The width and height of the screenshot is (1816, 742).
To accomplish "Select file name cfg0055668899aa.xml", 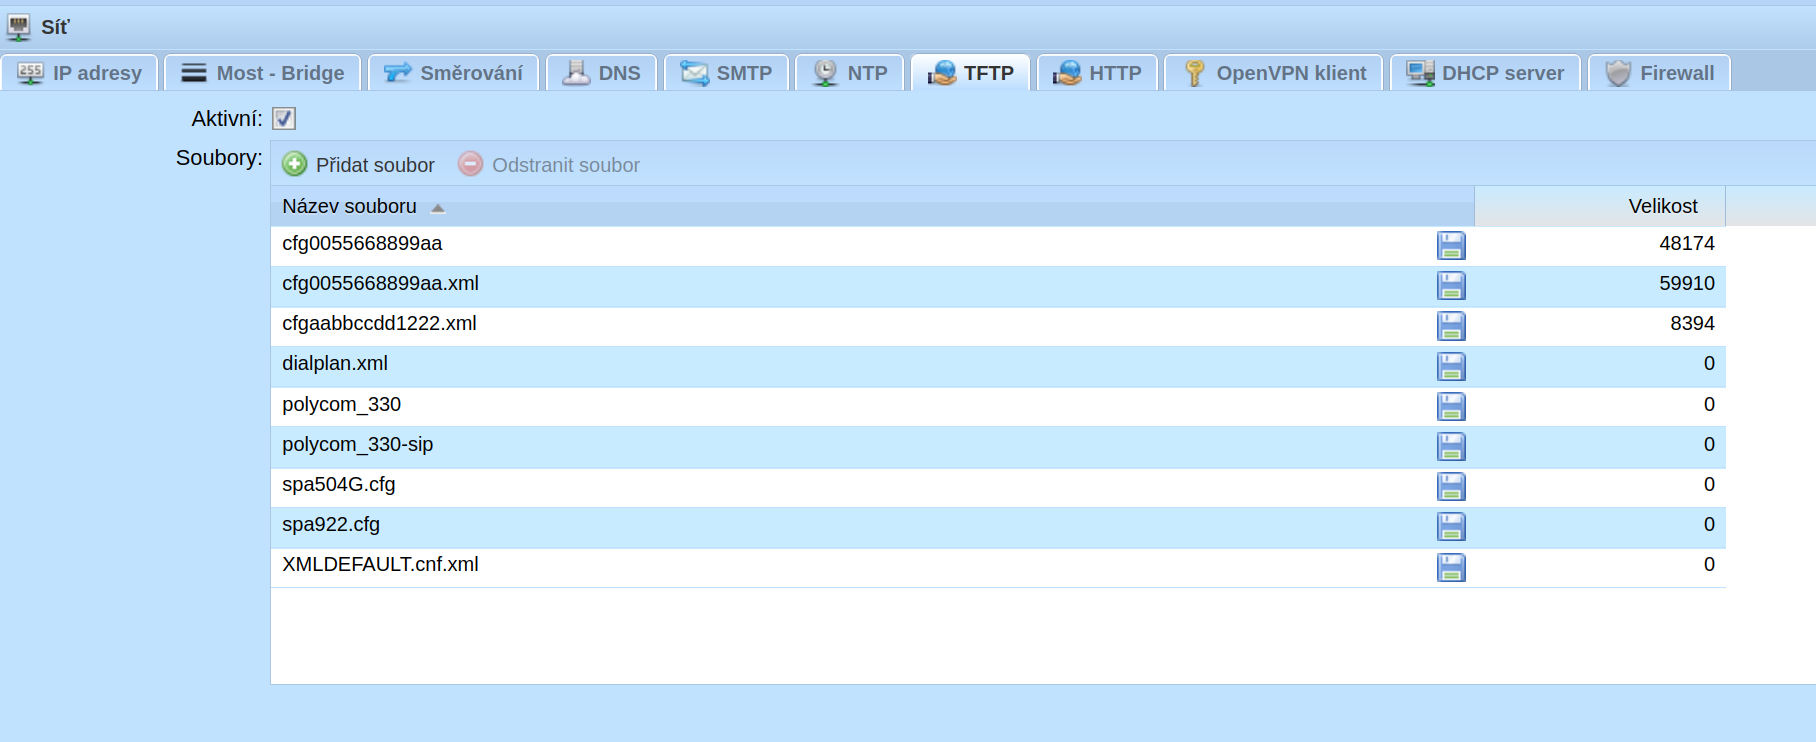I will click(380, 284).
